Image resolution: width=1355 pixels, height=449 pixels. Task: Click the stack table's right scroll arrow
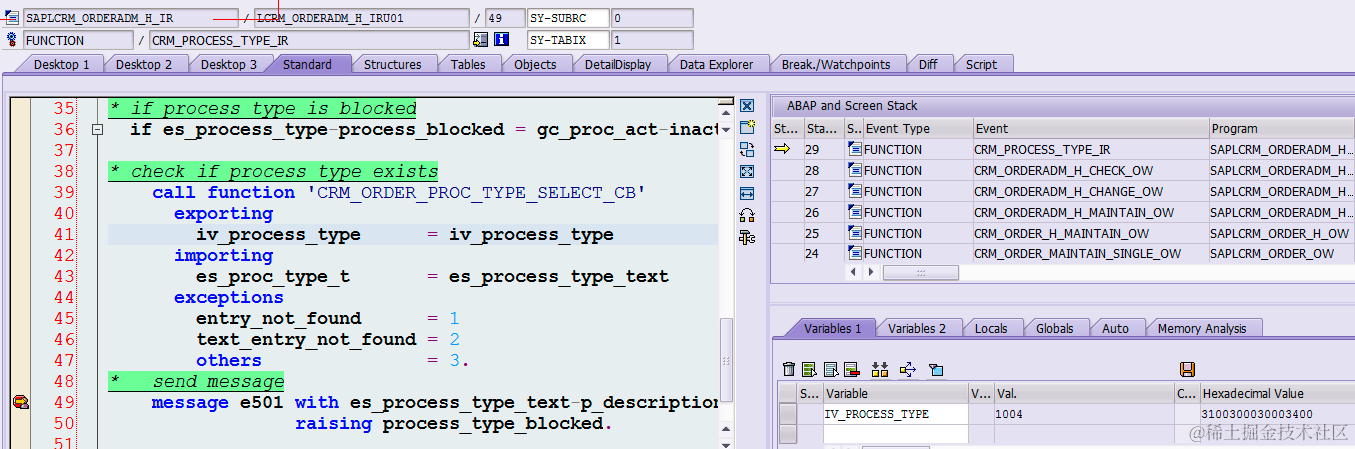(869, 272)
